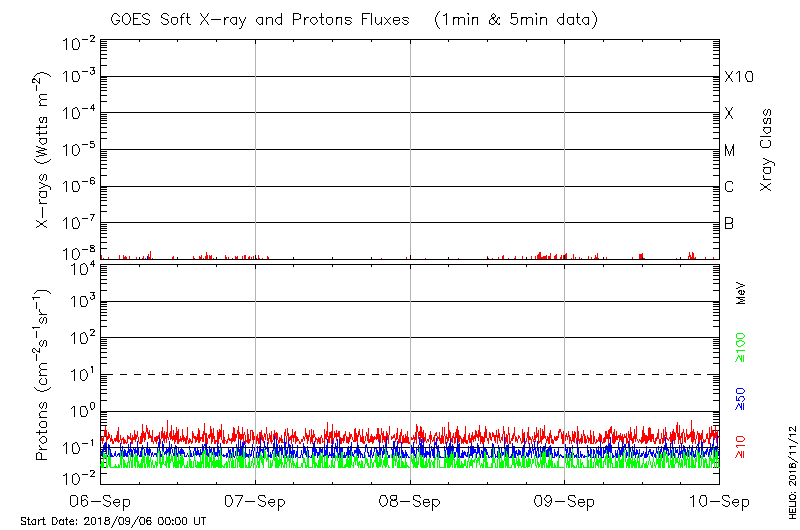Click the 'C' X-ray class label
800x530 pixels.
[730, 187]
